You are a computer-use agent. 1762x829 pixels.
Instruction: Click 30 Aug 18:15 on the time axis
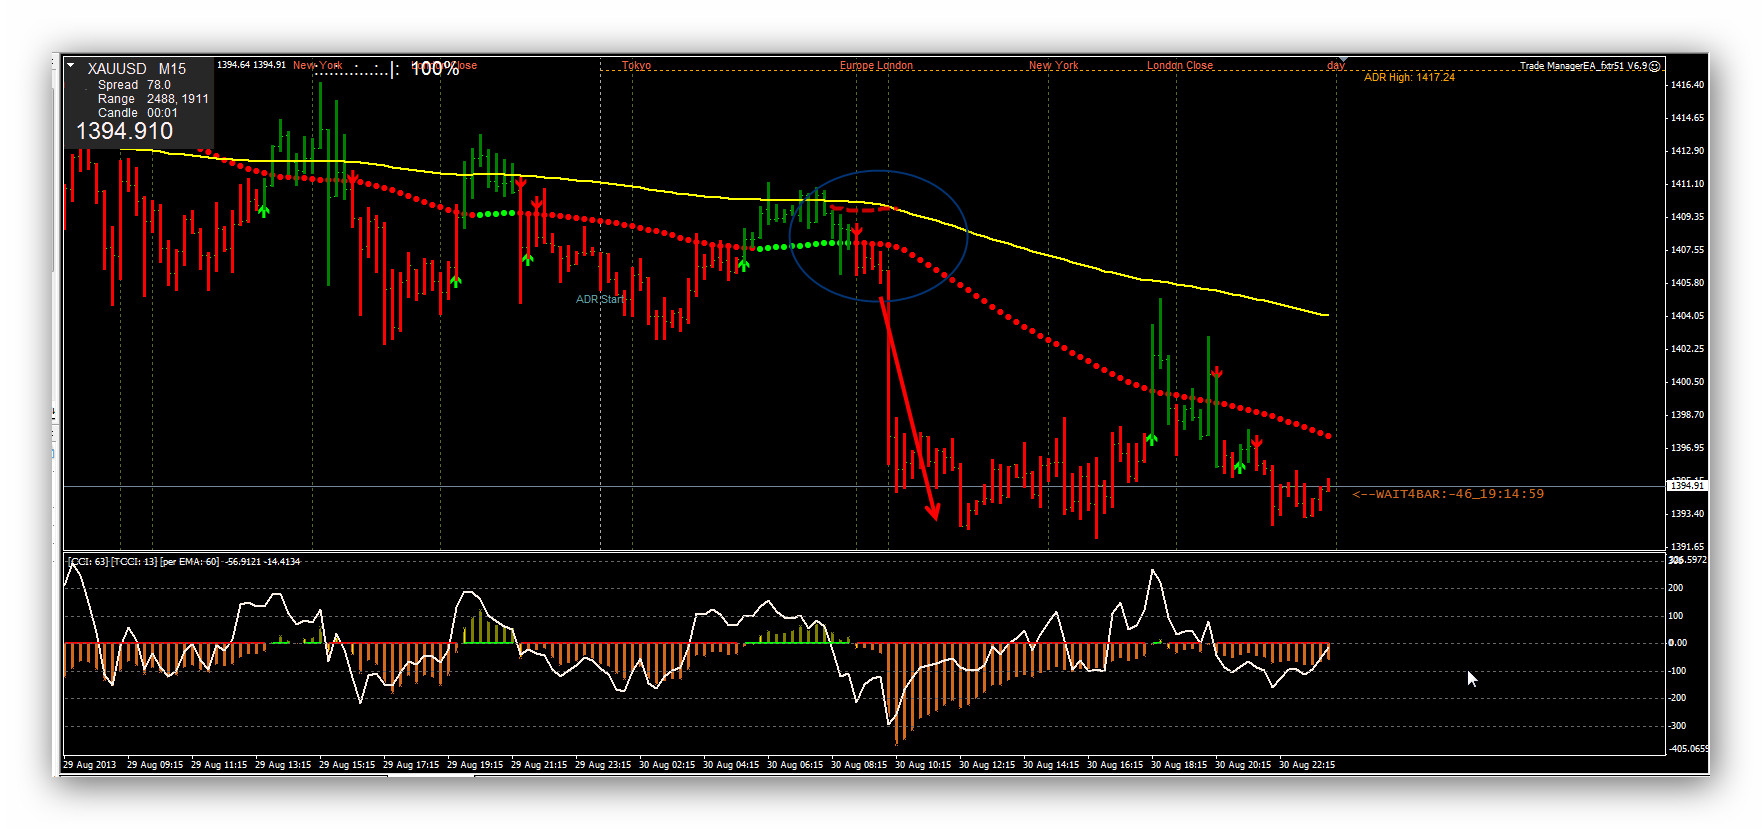click(x=1179, y=765)
